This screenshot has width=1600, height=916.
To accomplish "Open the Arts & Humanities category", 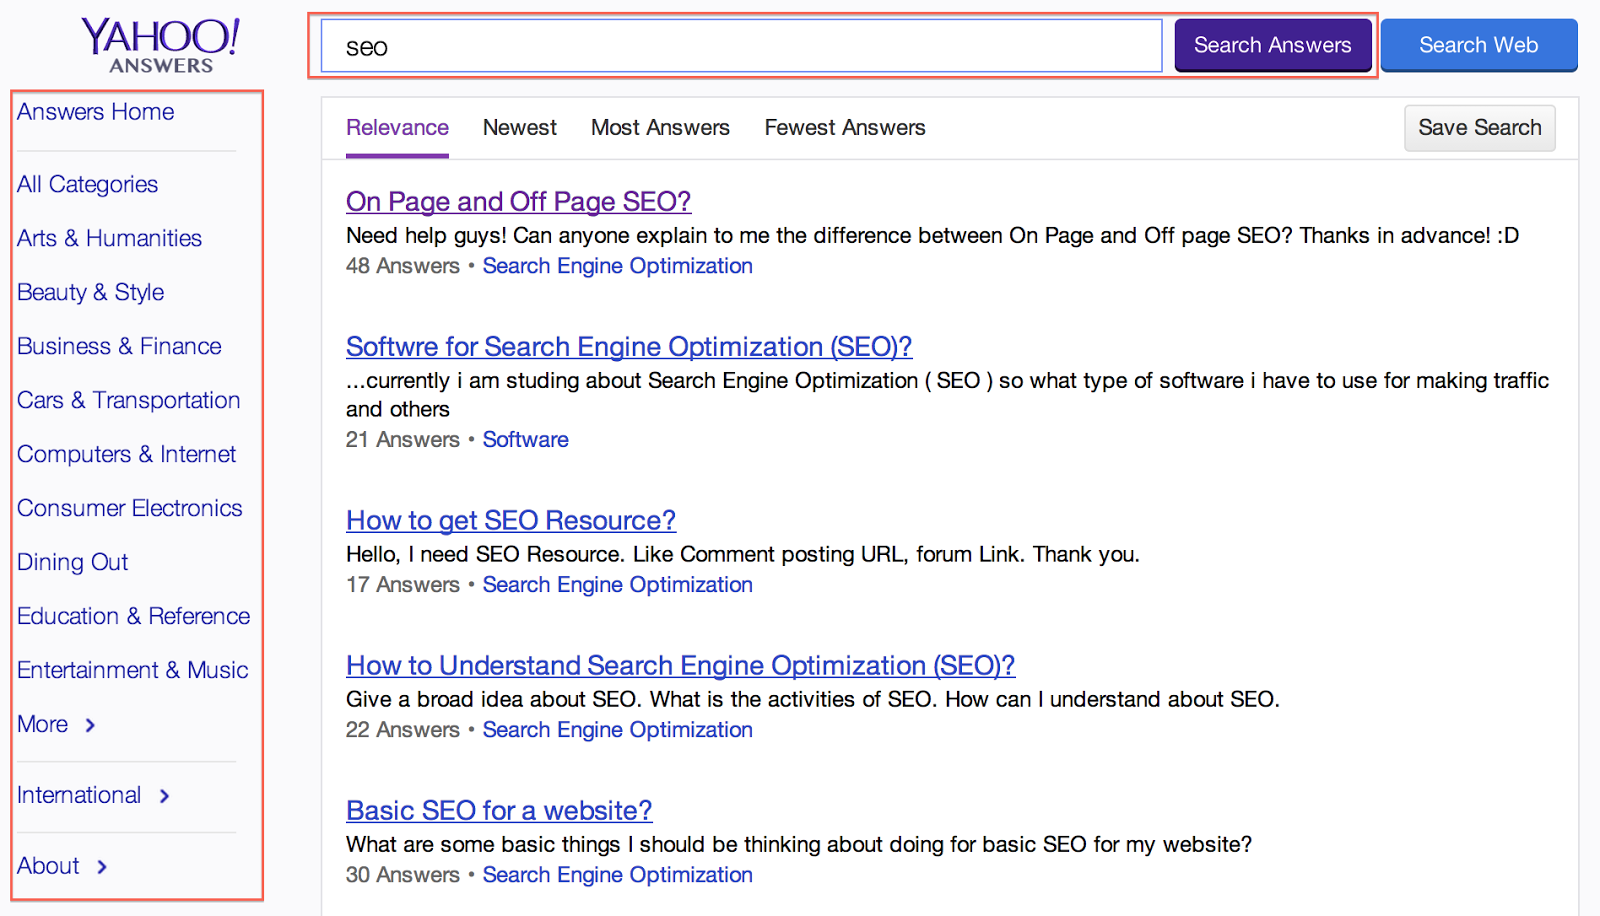I will click(x=110, y=238).
